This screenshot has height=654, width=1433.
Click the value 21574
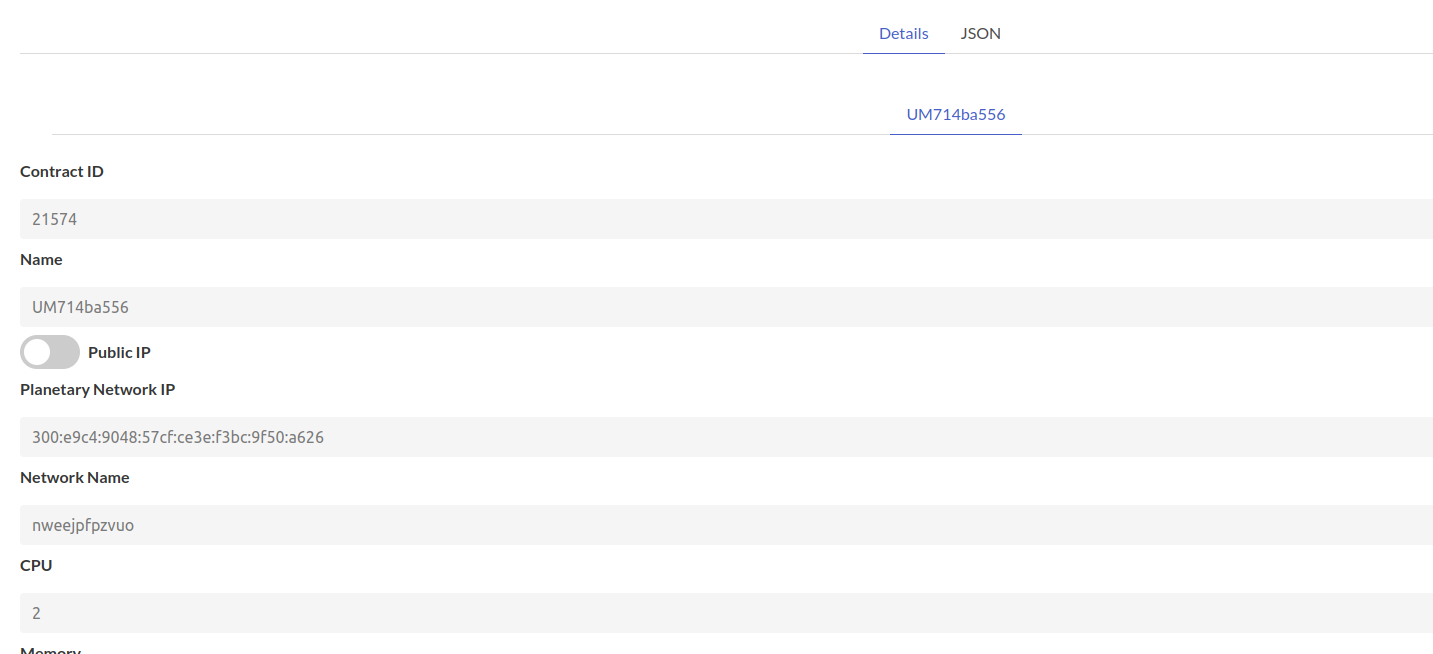click(54, 218)
